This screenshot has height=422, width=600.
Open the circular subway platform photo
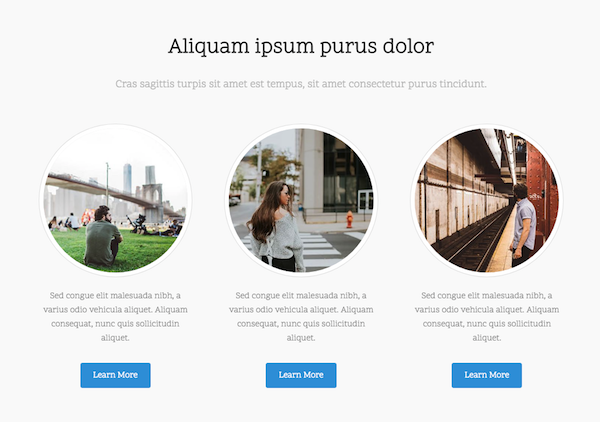point(486,200)
